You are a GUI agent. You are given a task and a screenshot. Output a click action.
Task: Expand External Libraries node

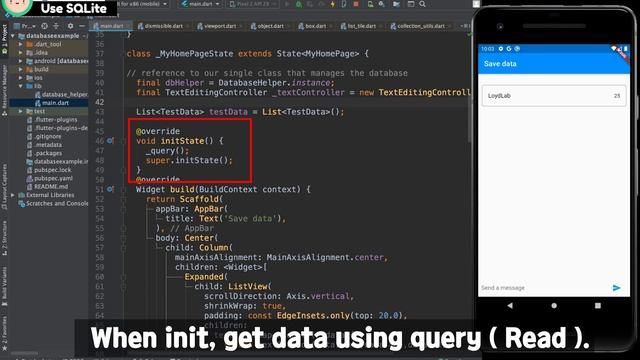coord(13,195)
